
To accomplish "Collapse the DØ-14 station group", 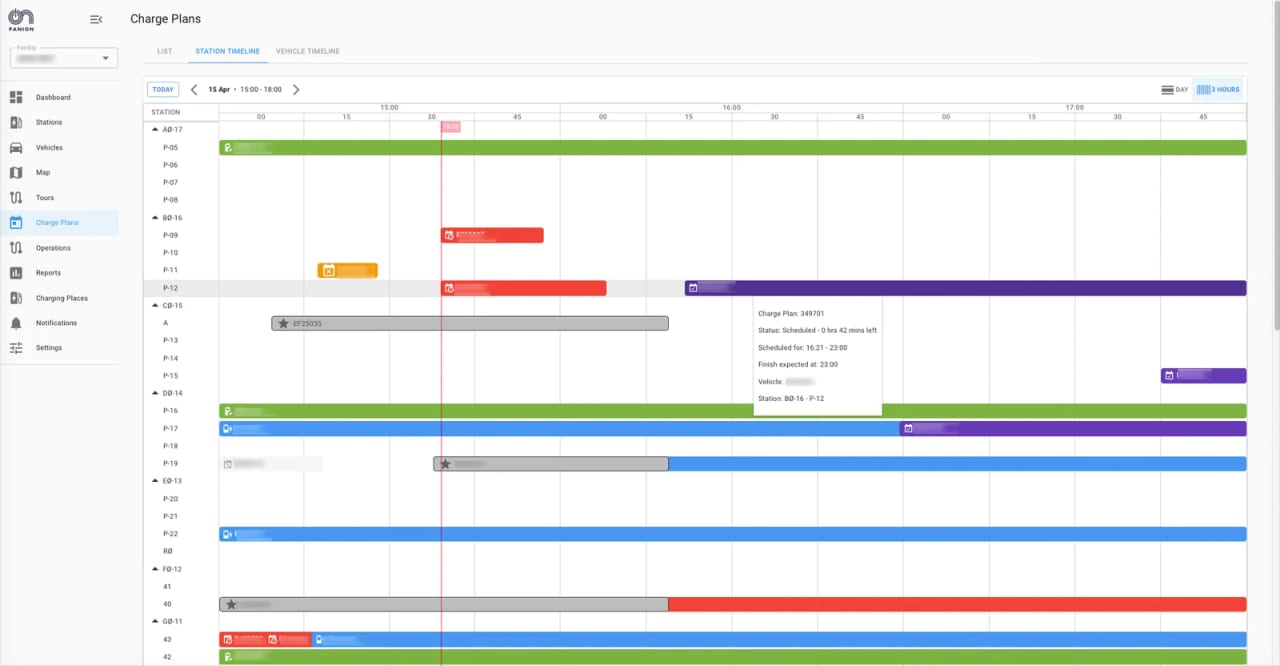I will [x=155, y=393].
